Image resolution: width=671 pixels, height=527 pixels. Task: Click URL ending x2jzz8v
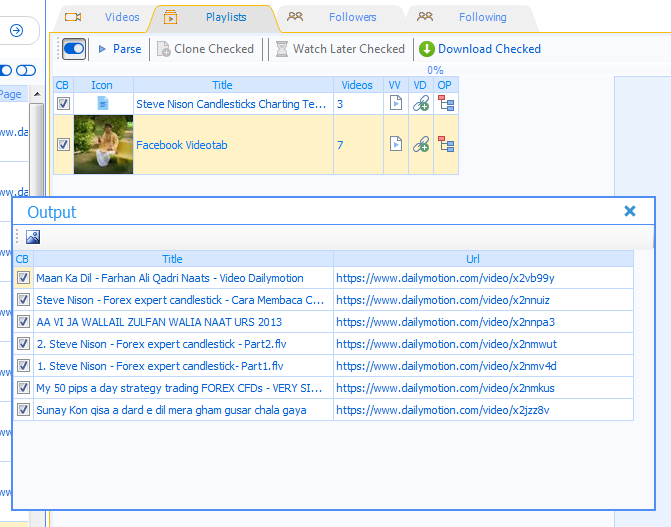pyautogui.click(x=442, y=411)
